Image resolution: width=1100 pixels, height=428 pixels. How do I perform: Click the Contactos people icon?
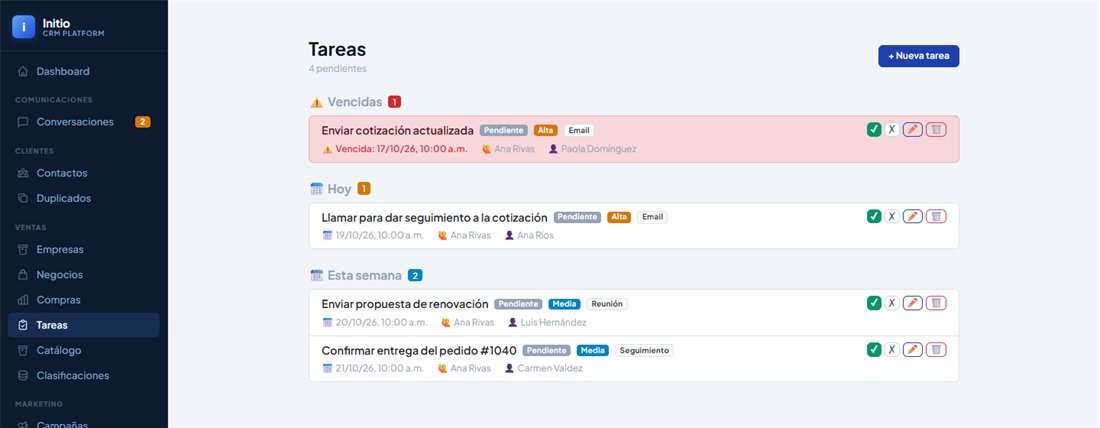coord(23,173)
